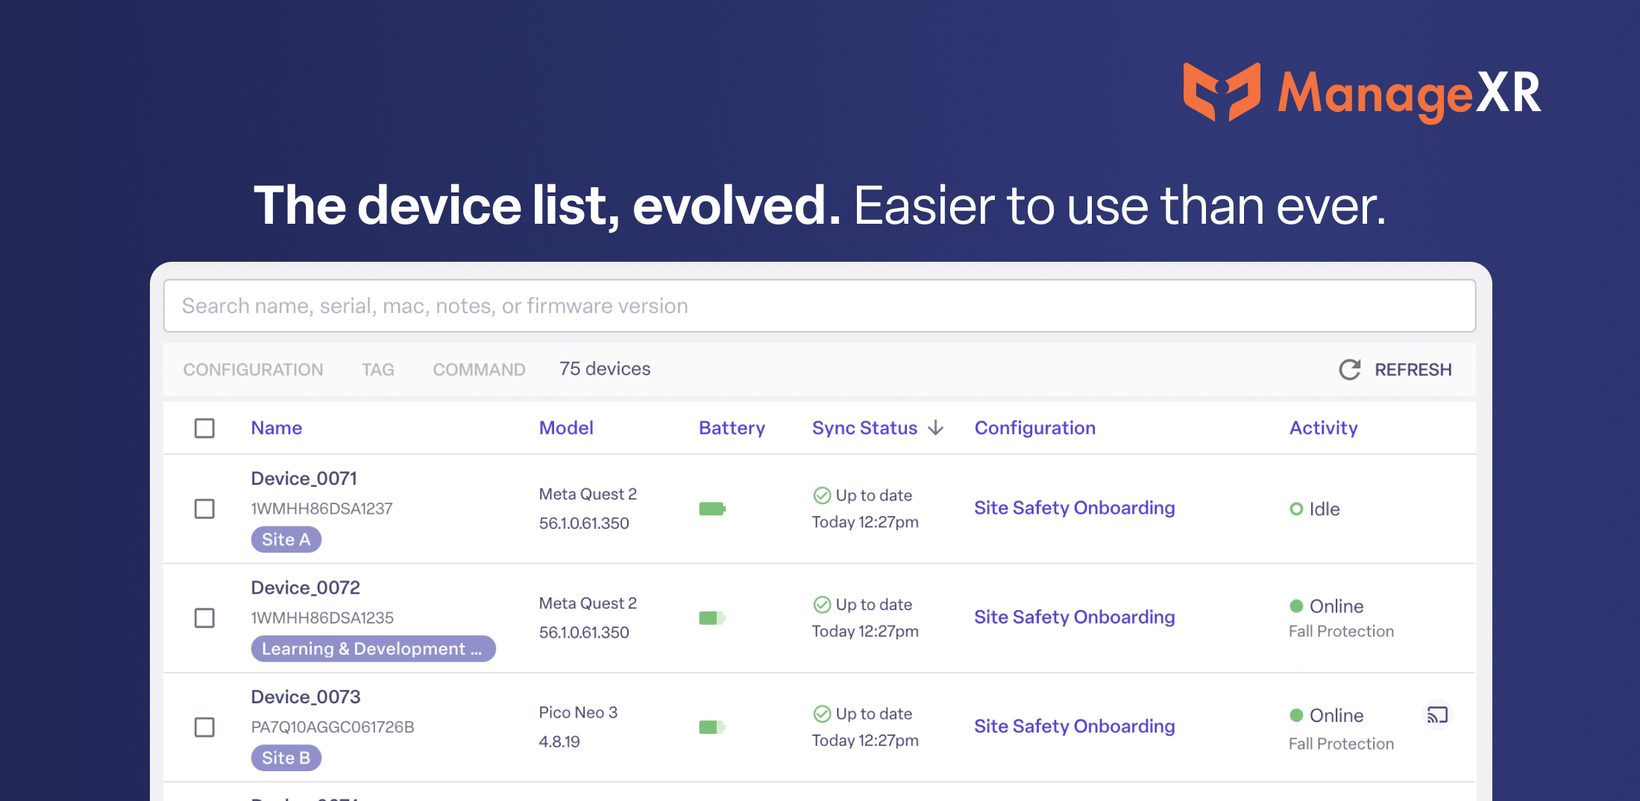1640x801 pixels.
Task: Click serial 1WMHH86DSA1235
Action: click(x=322, y=618)
